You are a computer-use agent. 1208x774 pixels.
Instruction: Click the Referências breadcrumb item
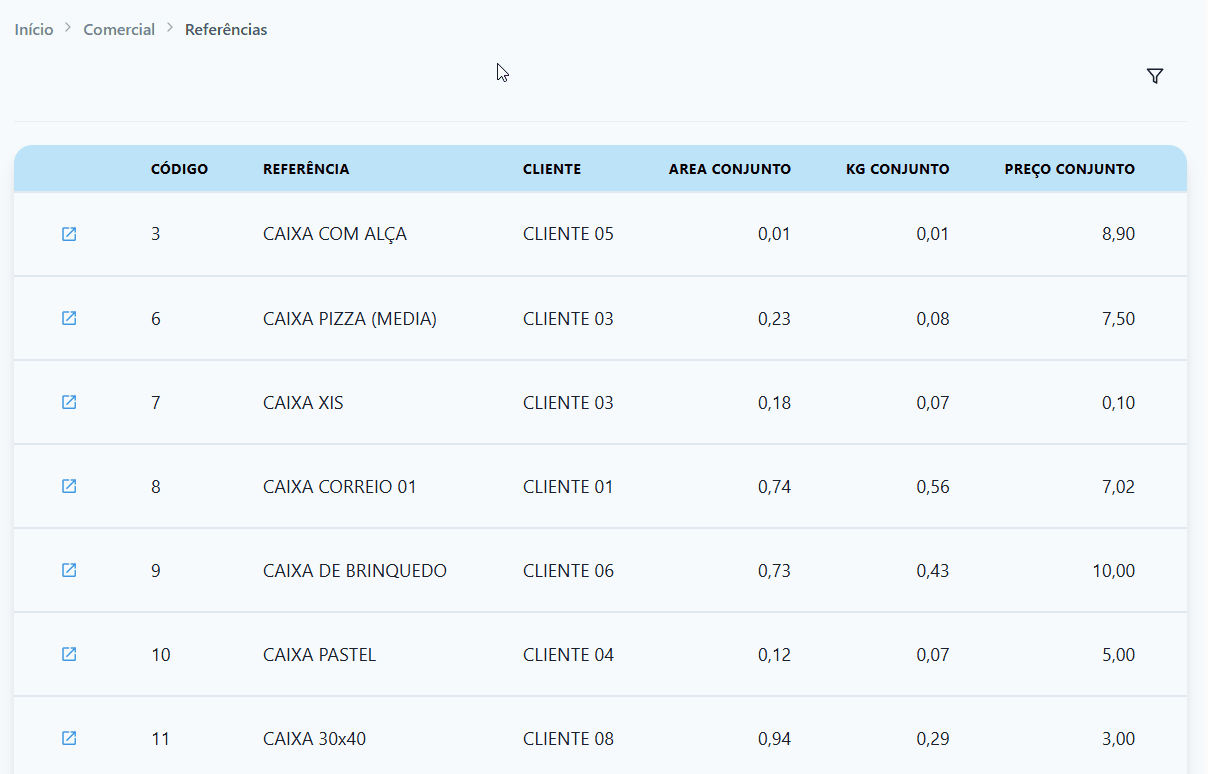coord(226,30)
